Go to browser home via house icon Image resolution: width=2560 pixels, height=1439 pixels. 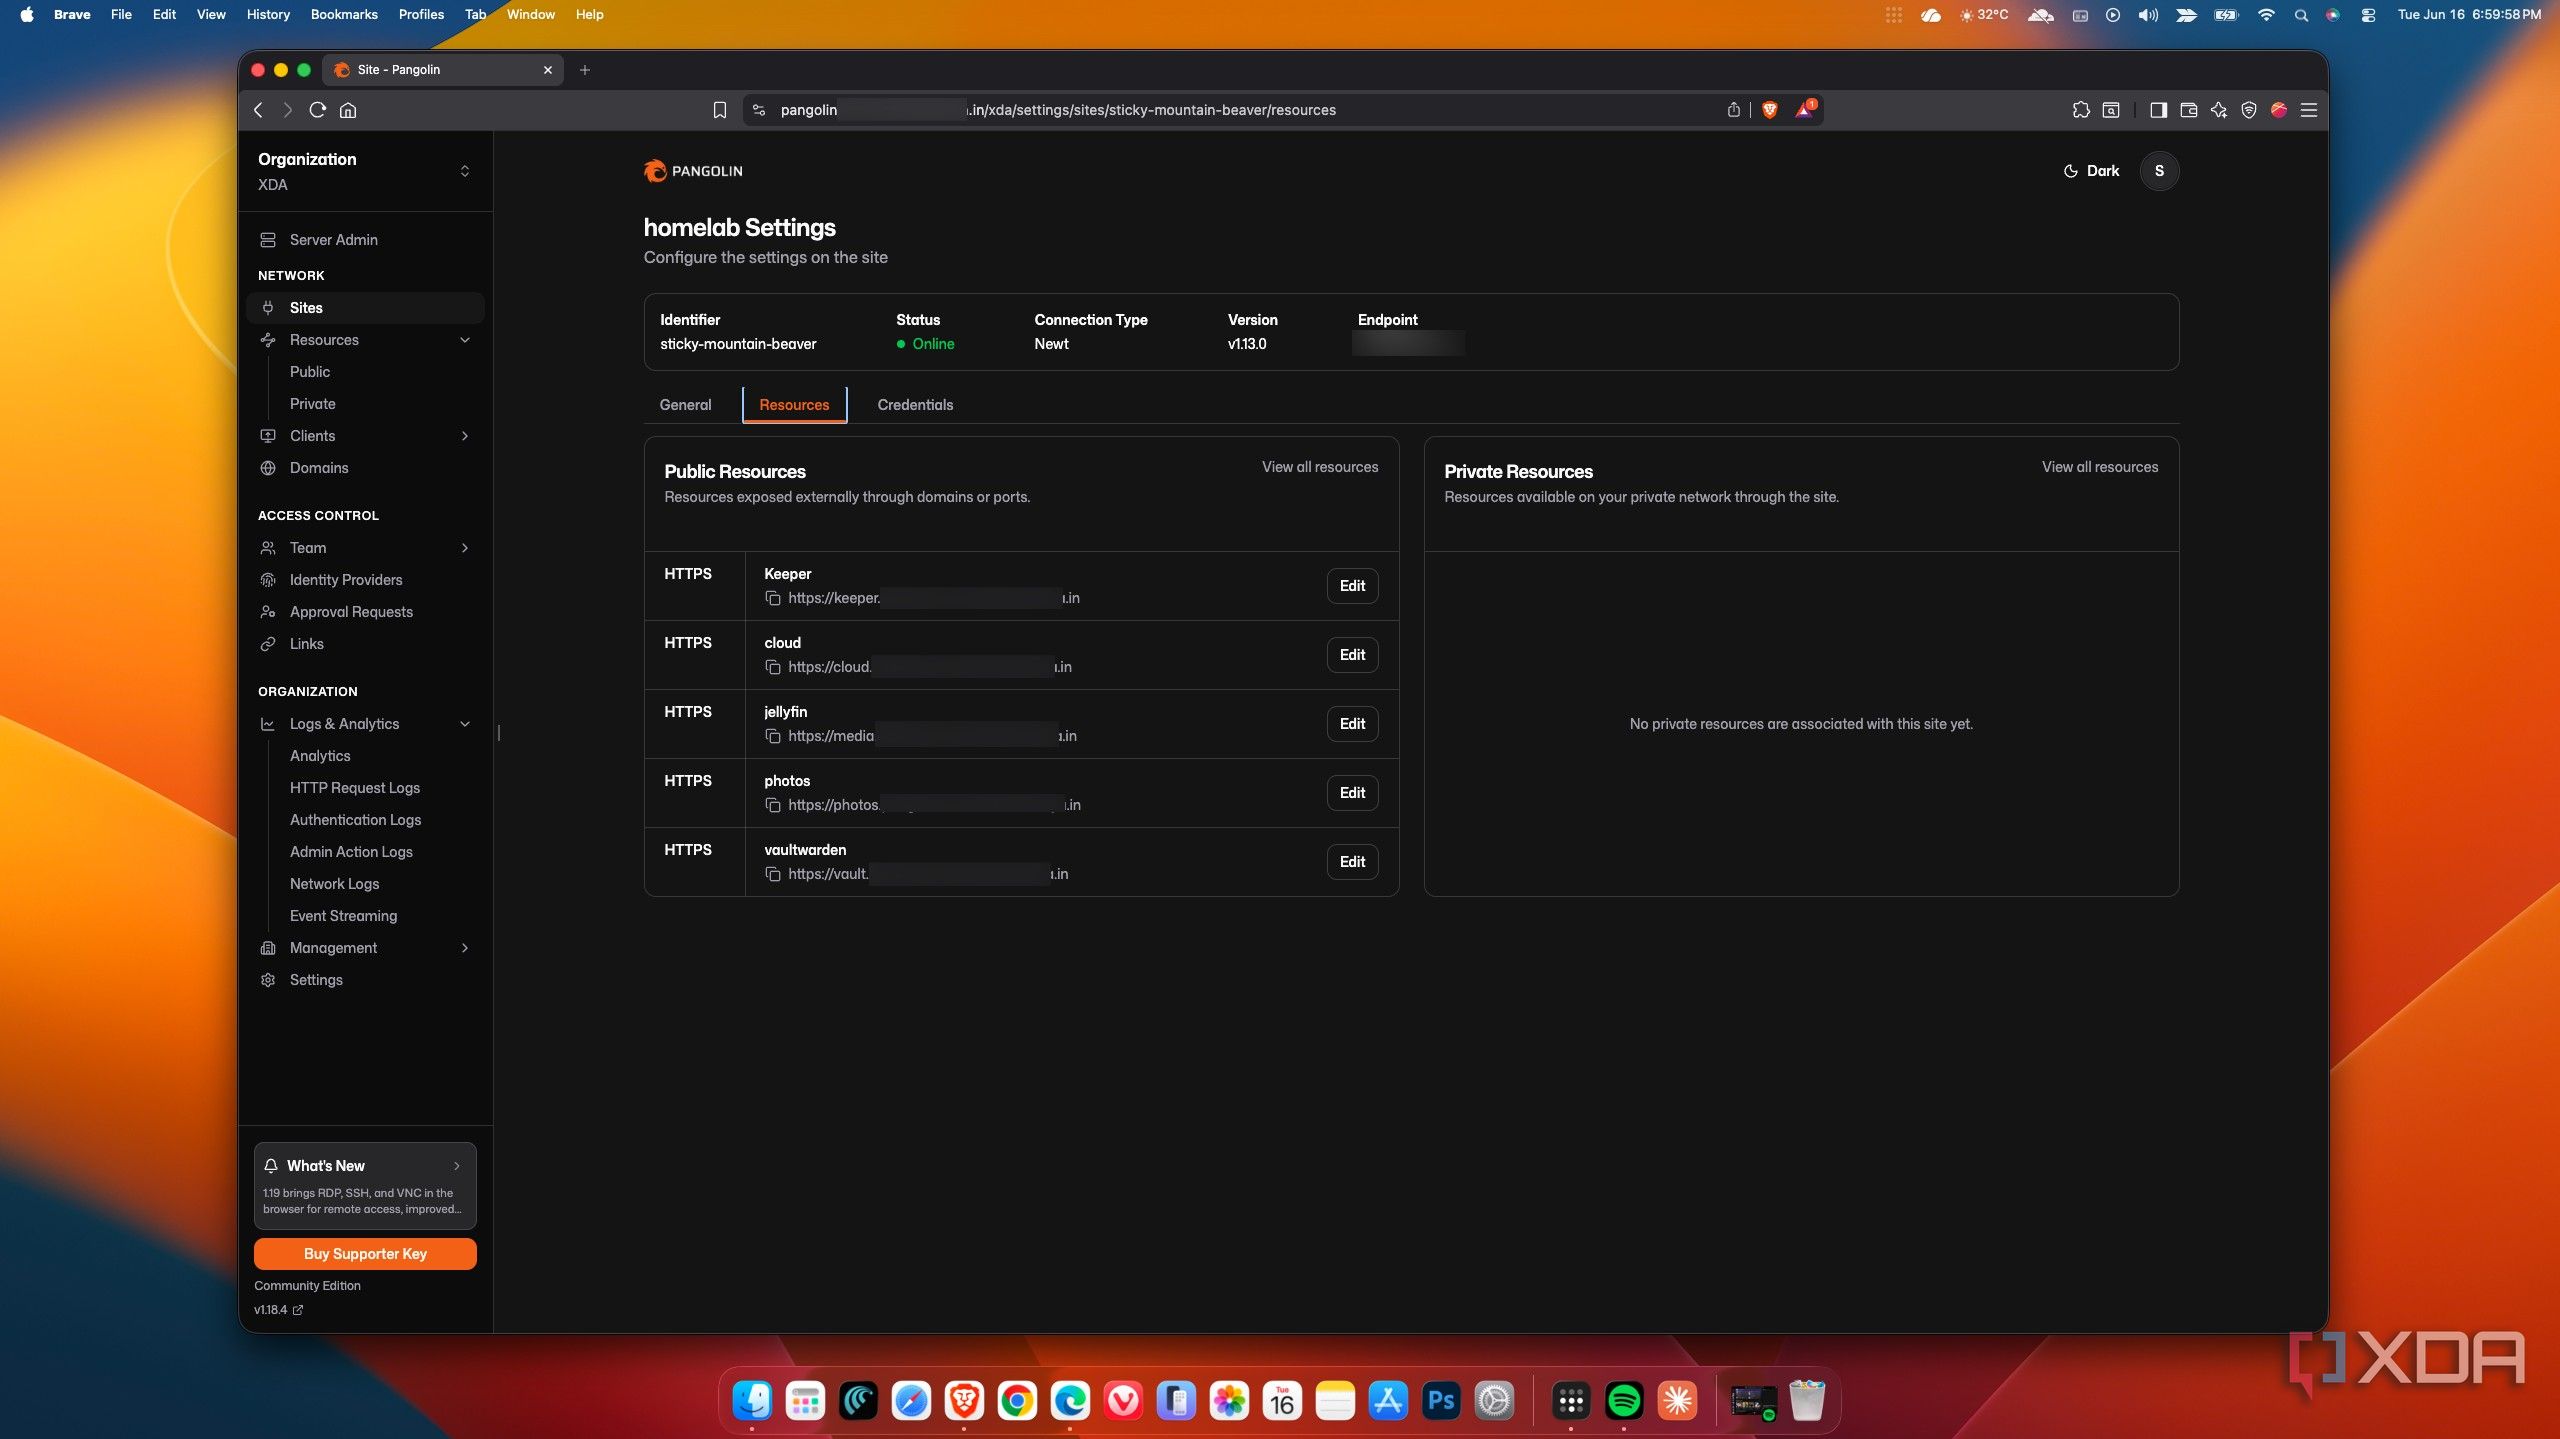(348, 110)
